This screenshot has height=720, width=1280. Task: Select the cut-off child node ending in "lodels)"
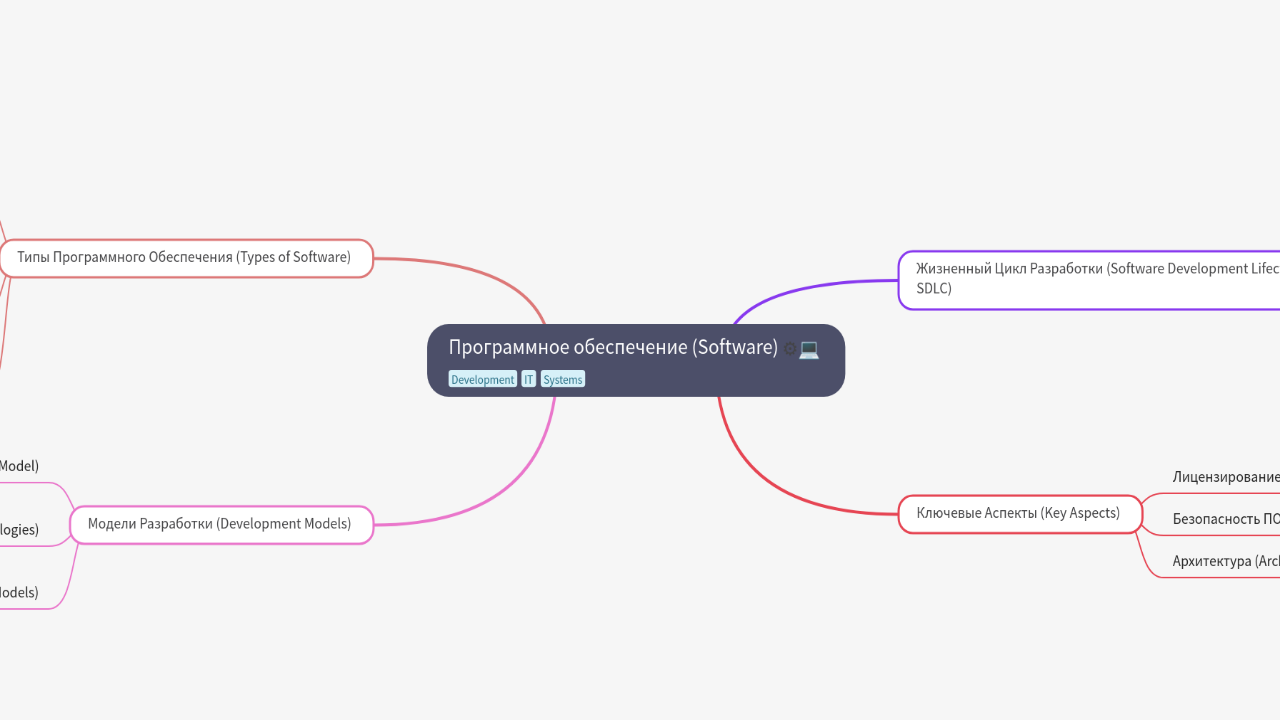[x=20, y=593]
